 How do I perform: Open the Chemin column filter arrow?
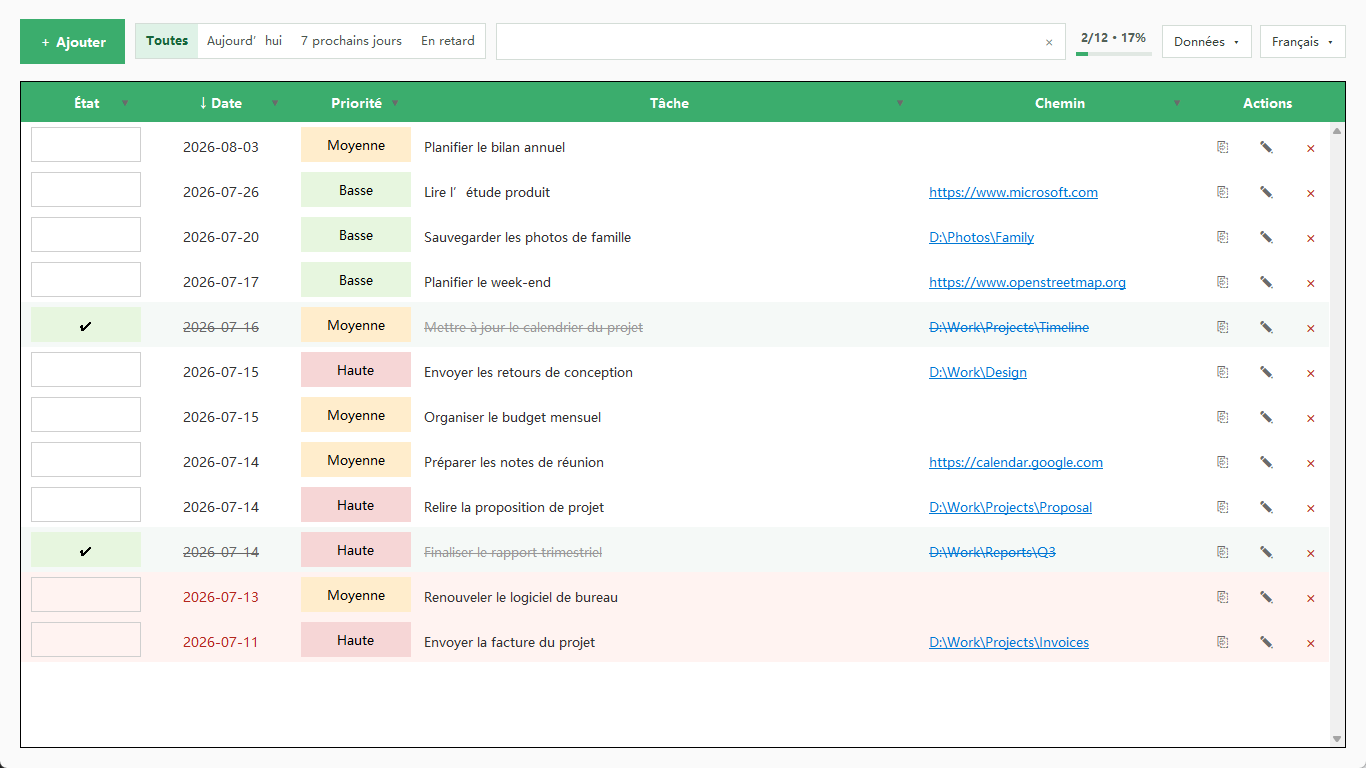[x=1177, y=103]
